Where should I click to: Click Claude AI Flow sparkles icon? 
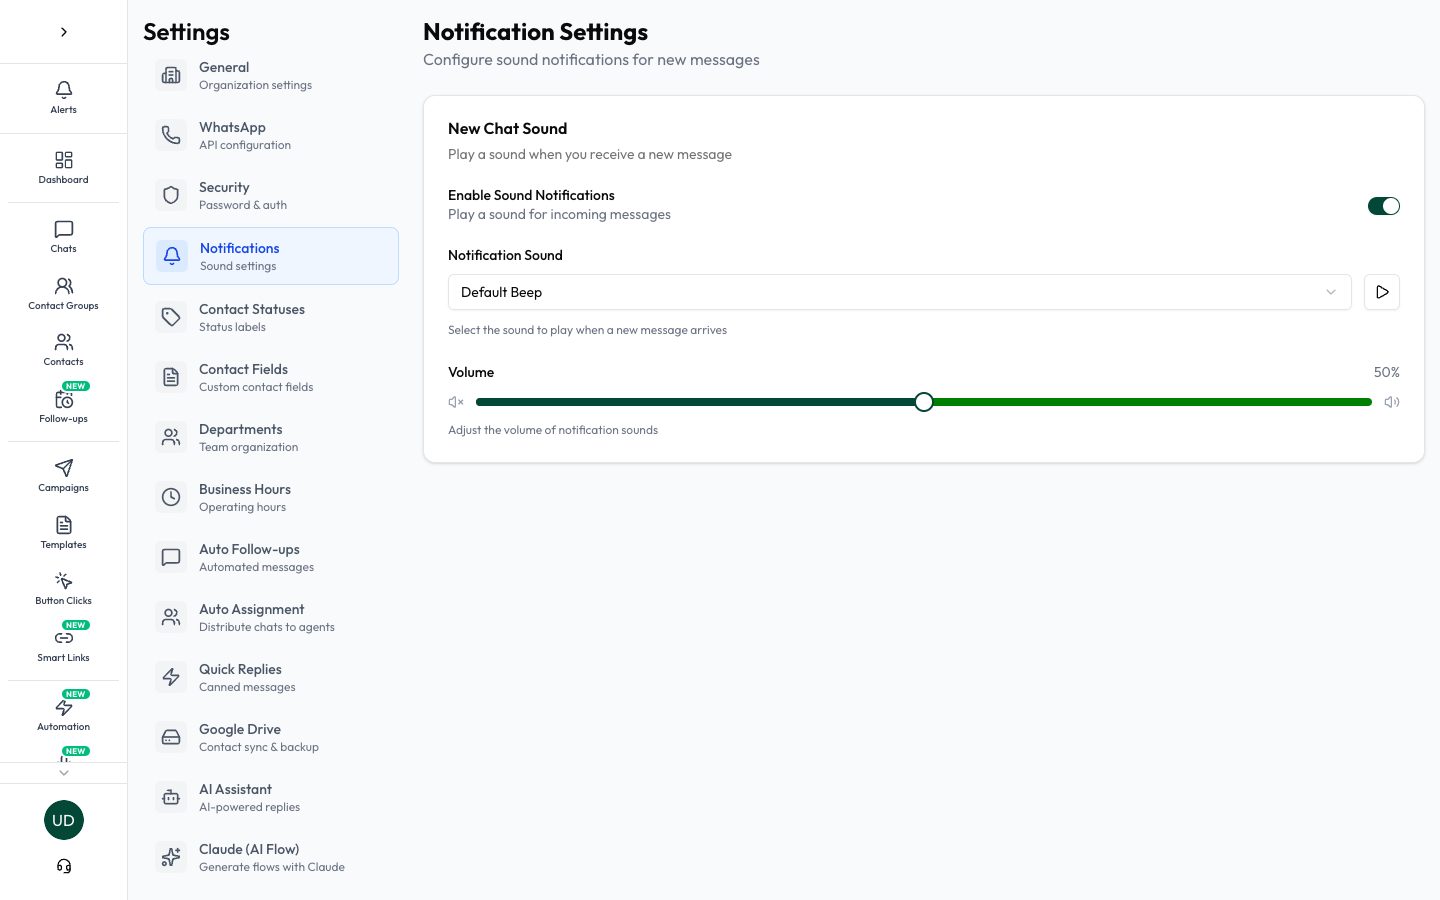171,857
